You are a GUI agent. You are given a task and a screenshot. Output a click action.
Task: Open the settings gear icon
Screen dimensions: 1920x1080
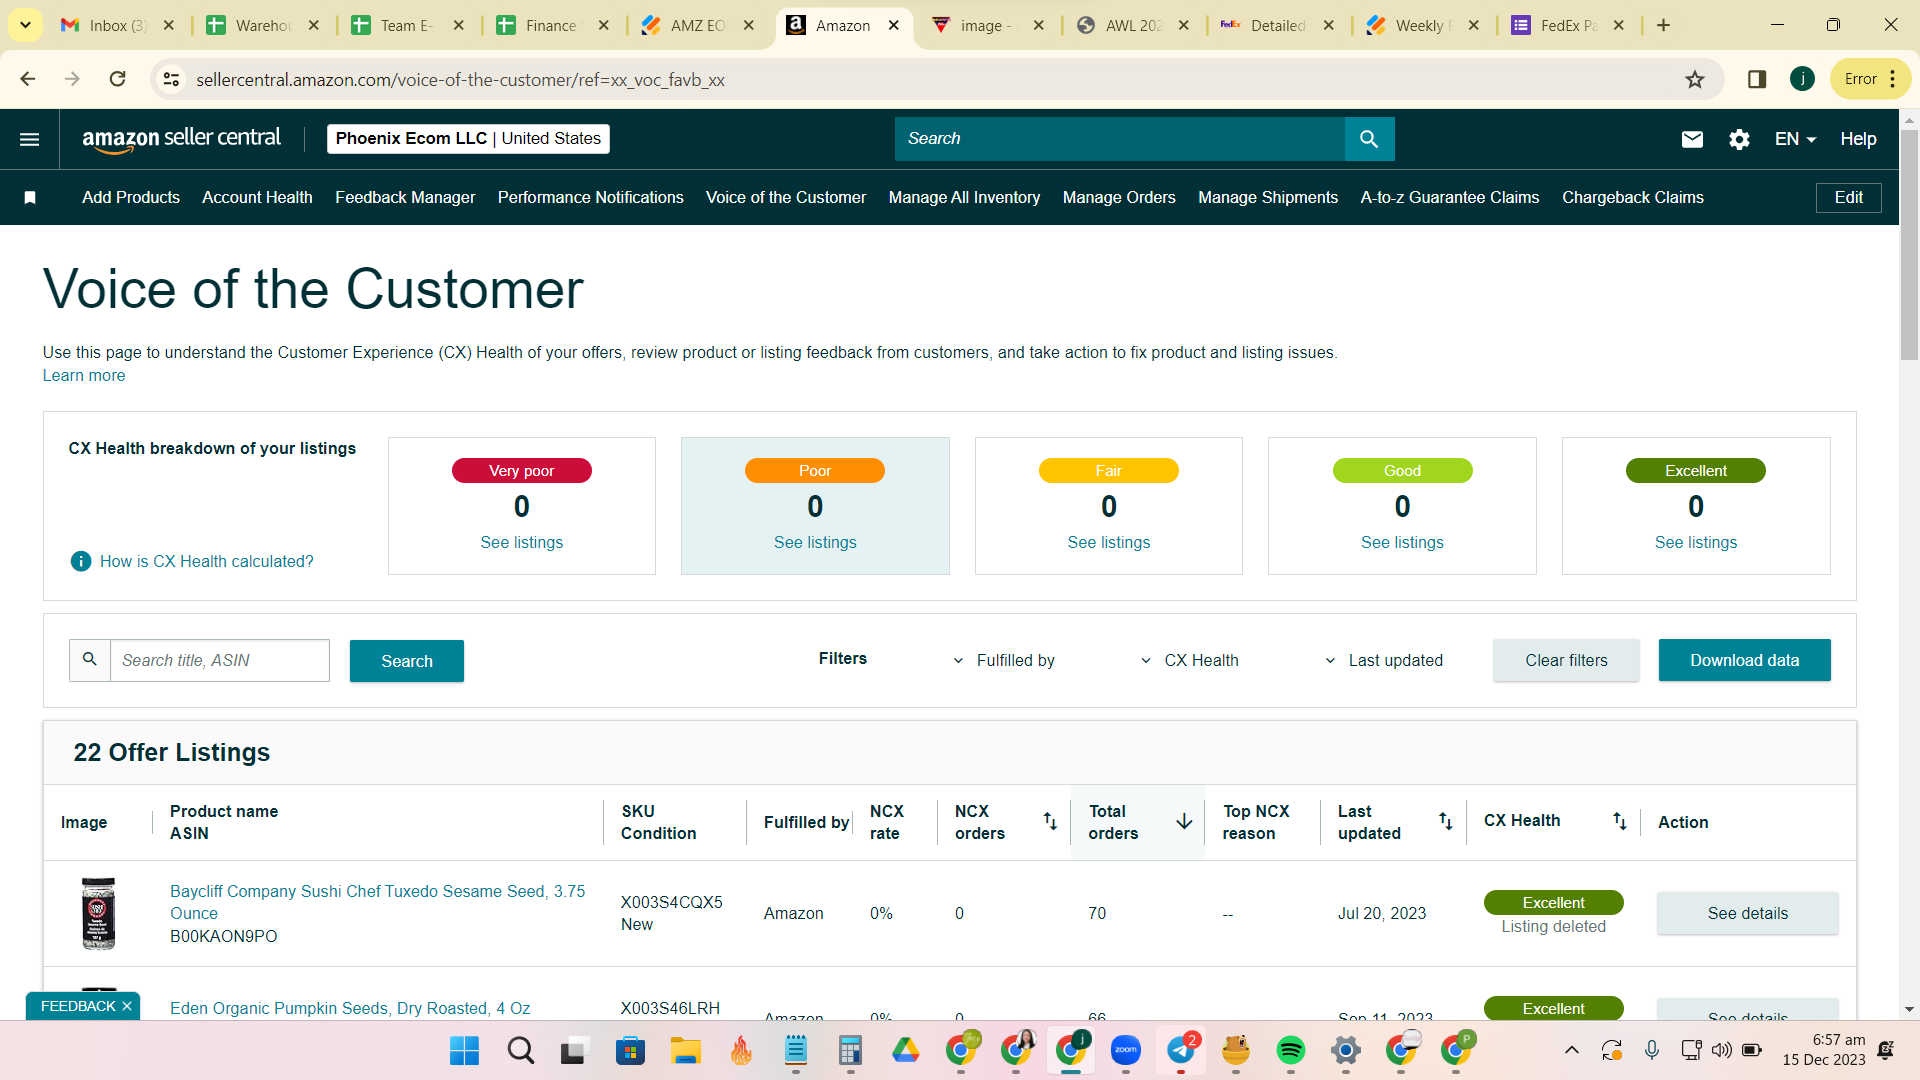point(1739,139)
